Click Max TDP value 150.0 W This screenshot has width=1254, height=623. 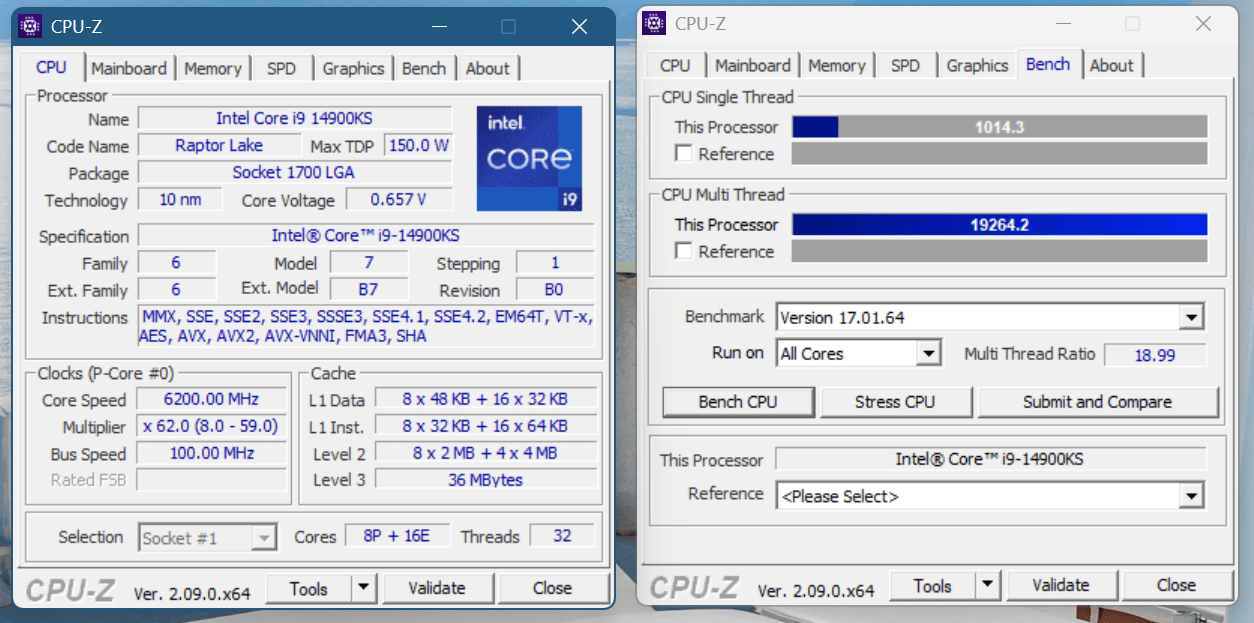coord(418,146)
